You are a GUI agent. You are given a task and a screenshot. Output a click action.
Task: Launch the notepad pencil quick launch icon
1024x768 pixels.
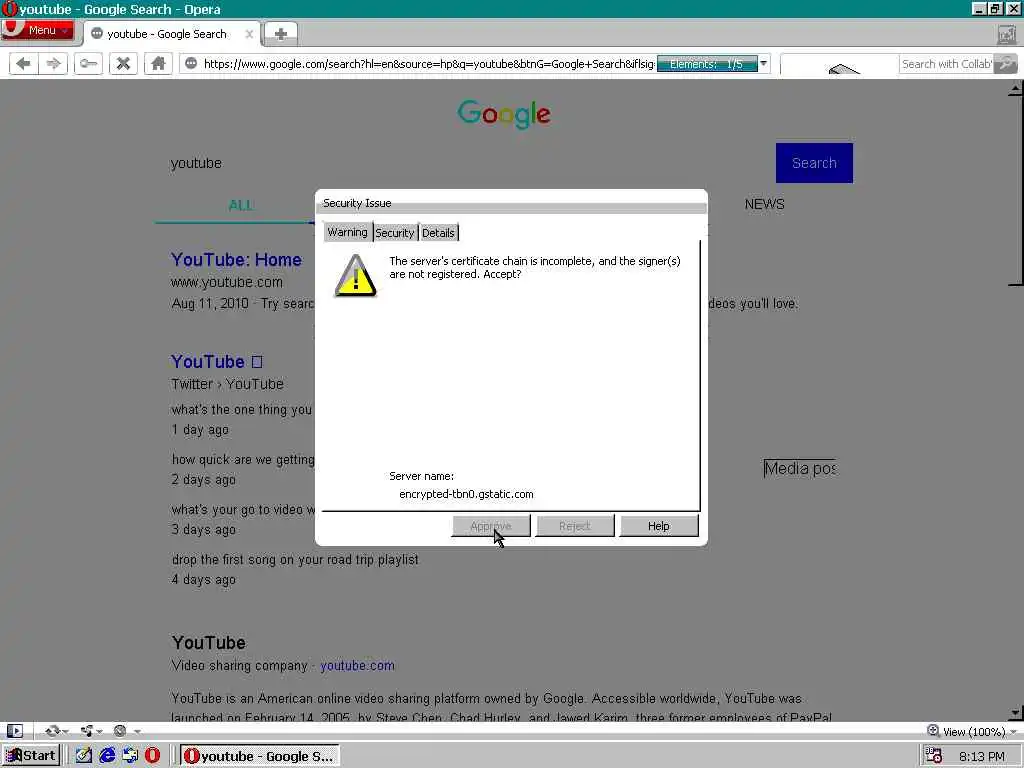pyautogui.click(x=84, y=756)
